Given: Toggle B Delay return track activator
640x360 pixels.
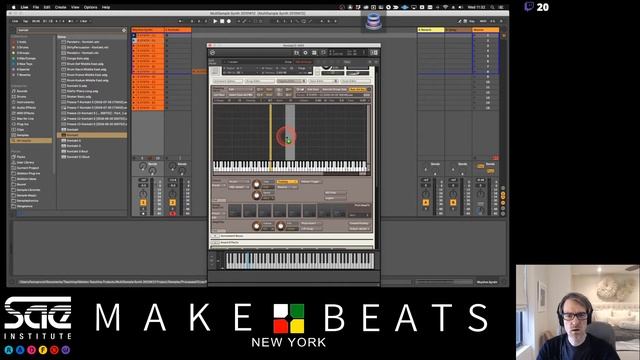Looking at the screenshot, I should [453, 202].
